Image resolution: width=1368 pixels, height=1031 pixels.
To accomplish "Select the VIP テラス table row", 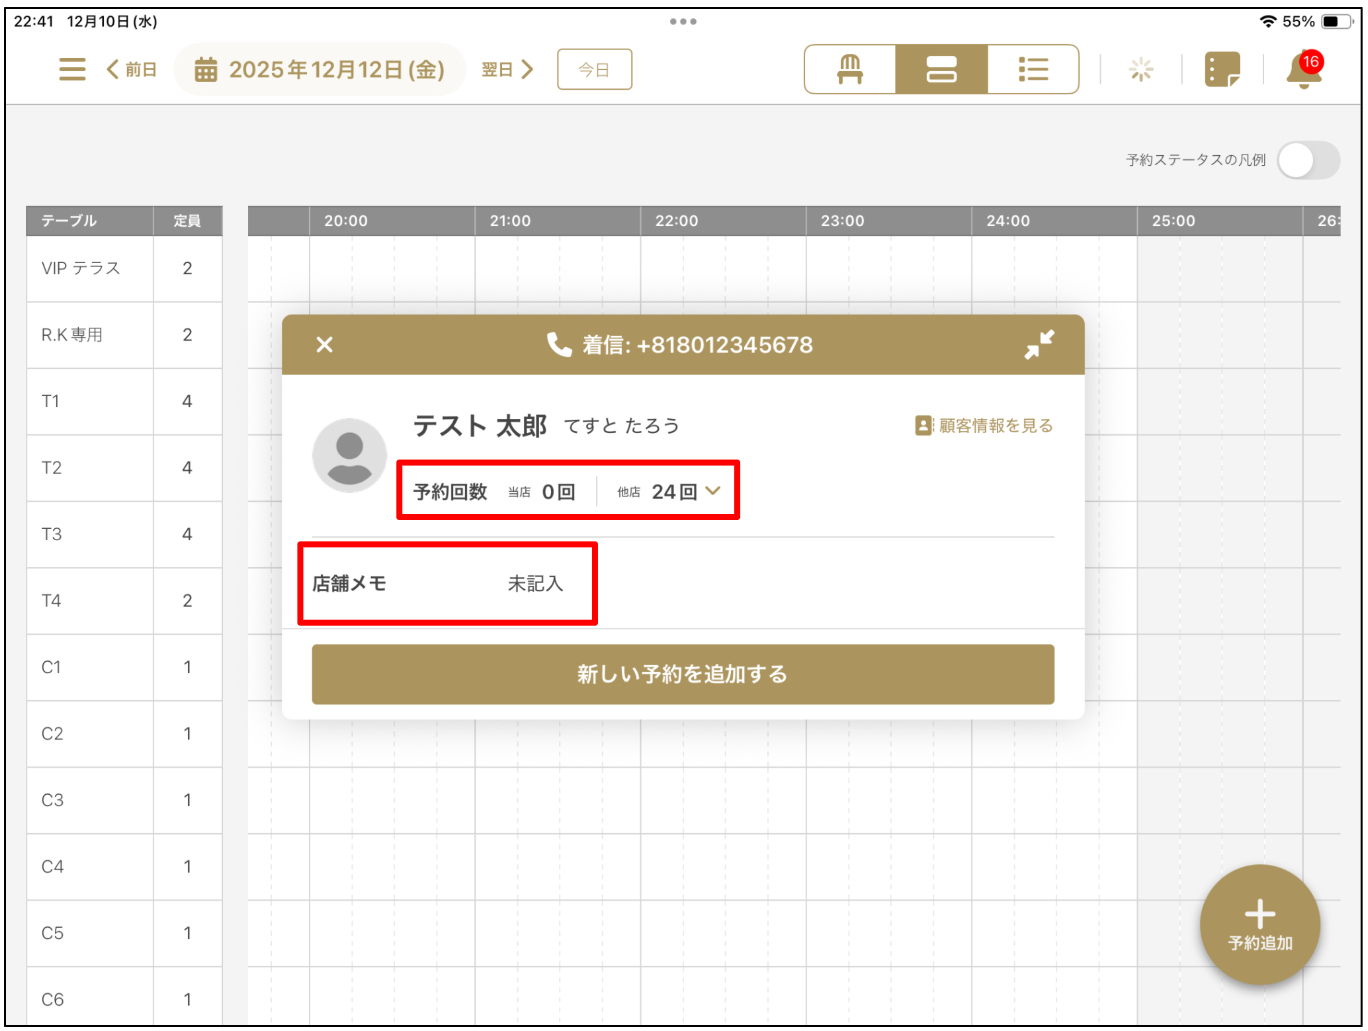I will 90,268.
